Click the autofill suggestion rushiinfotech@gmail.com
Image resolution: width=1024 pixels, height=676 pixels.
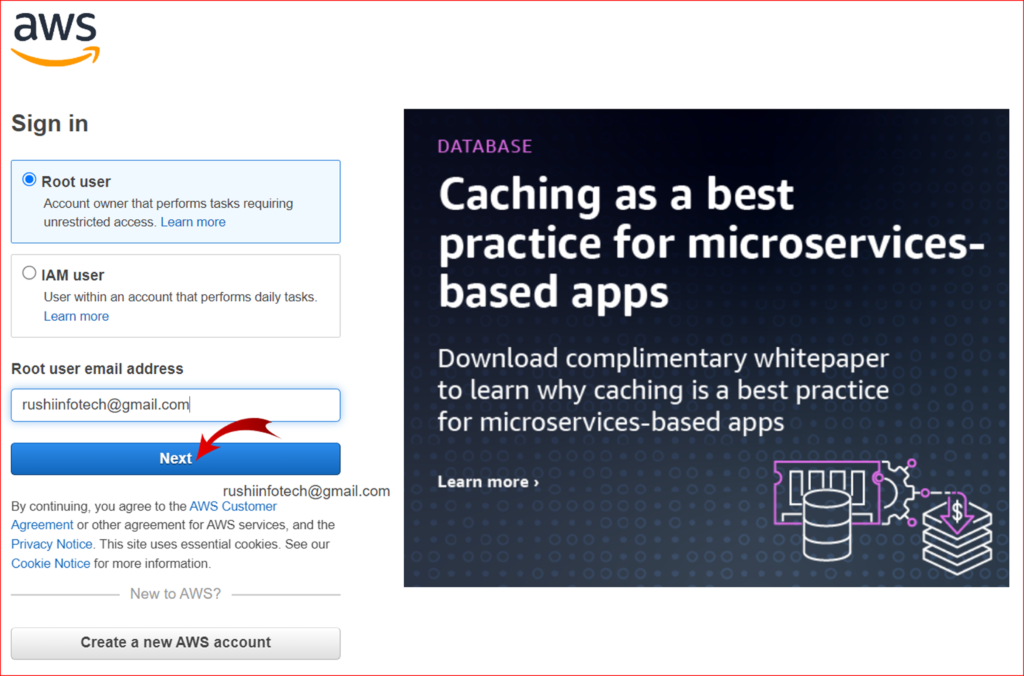(306, 491)
